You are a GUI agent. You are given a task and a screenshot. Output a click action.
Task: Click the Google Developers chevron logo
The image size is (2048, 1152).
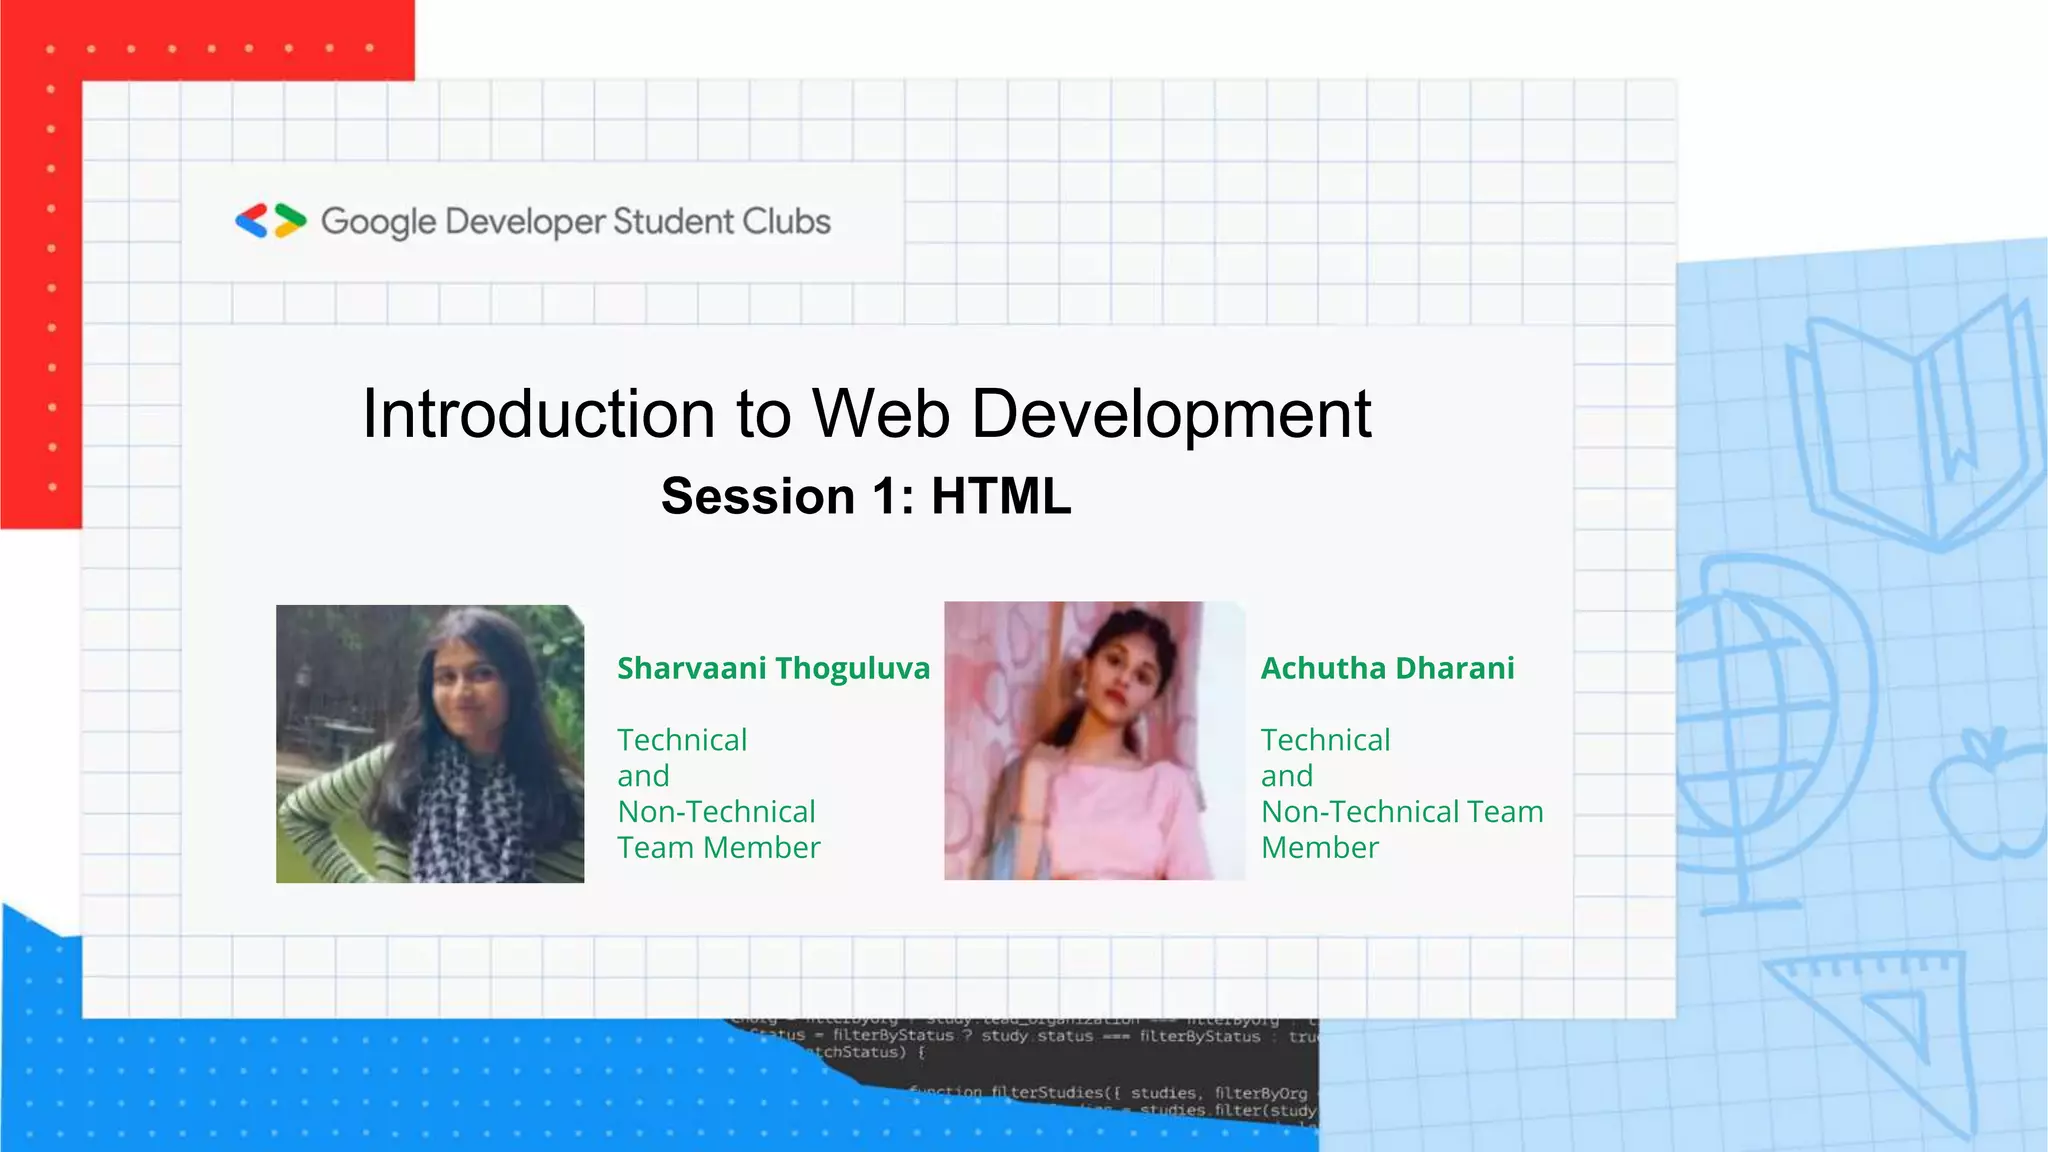pos(270,221)
